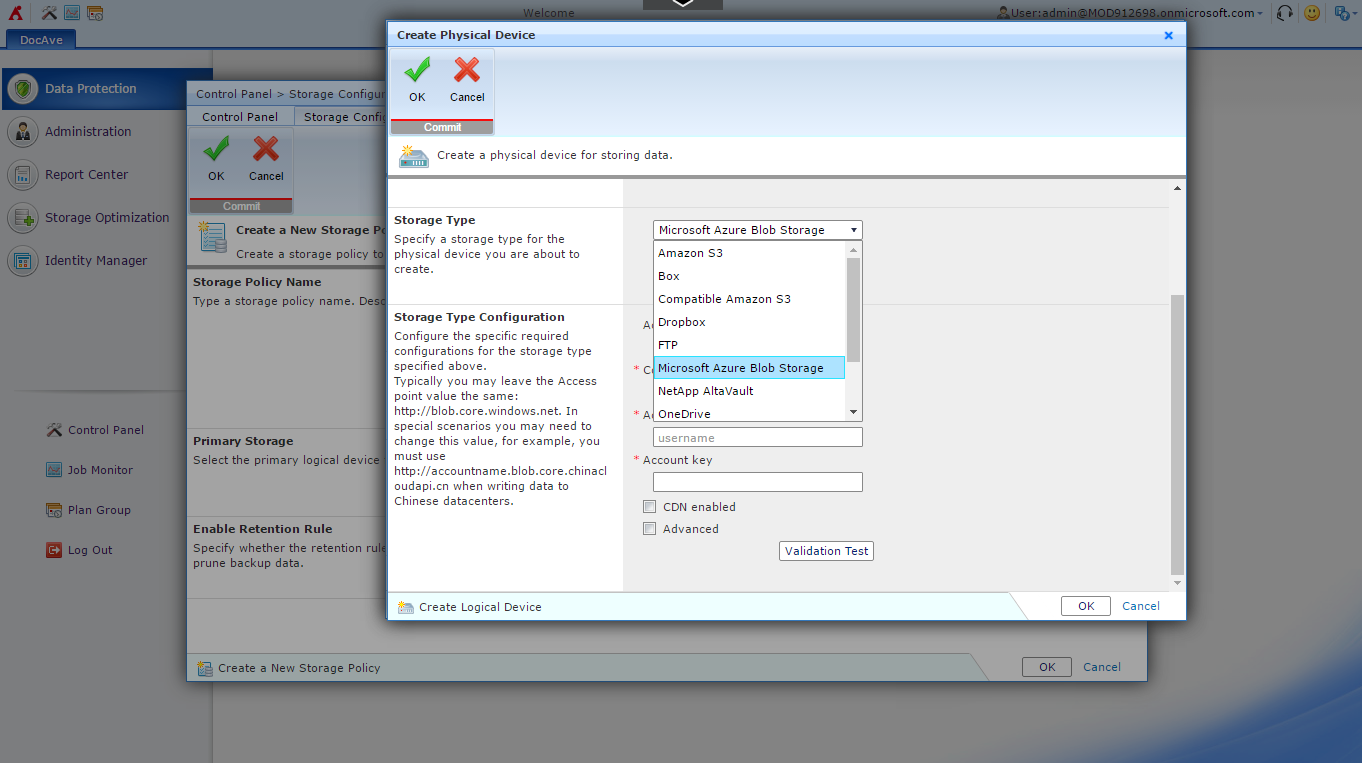This screenshot has height=763, width=1362.
Task: Choose FTP from the storage type list
Action: click(749, 345)
